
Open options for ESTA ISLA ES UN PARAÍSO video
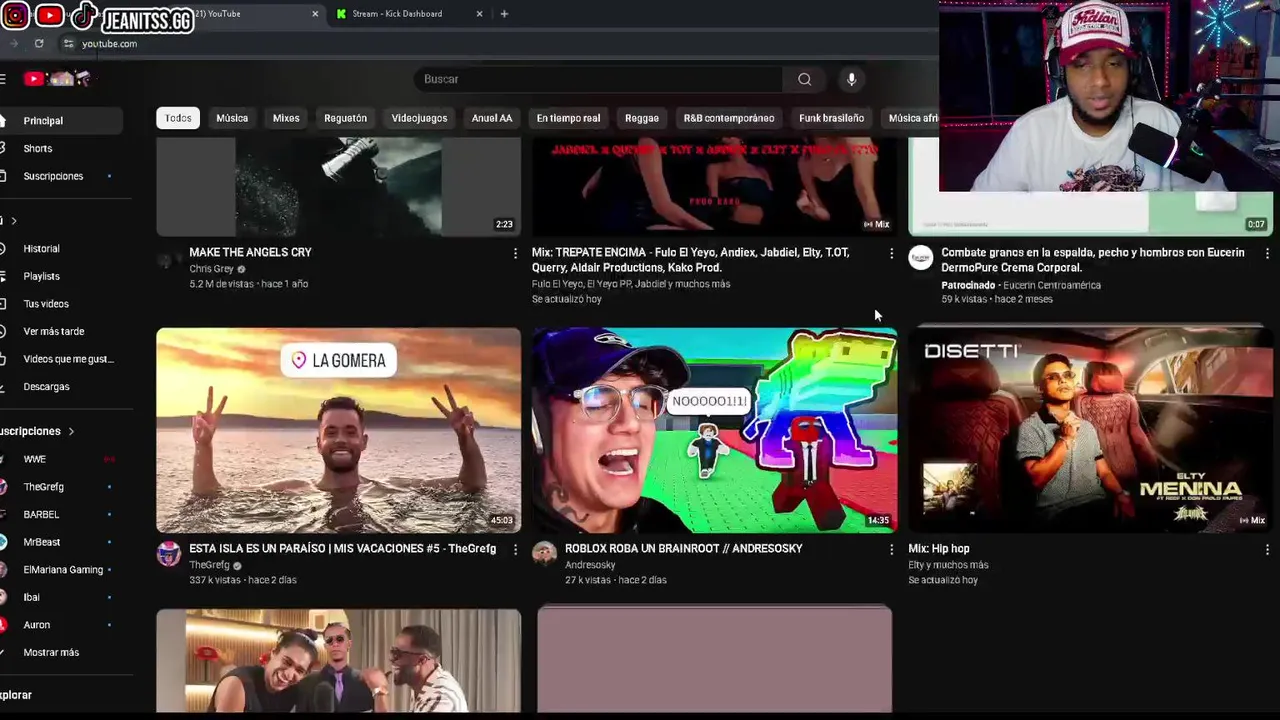click(515, 549)
